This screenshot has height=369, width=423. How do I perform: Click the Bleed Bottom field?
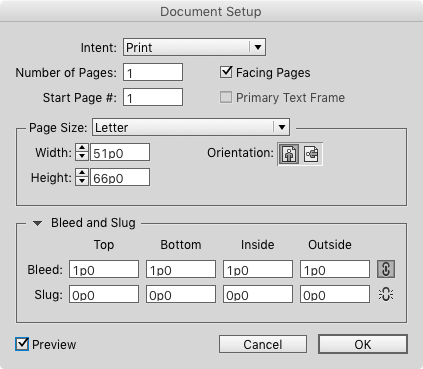pos(181,269)
